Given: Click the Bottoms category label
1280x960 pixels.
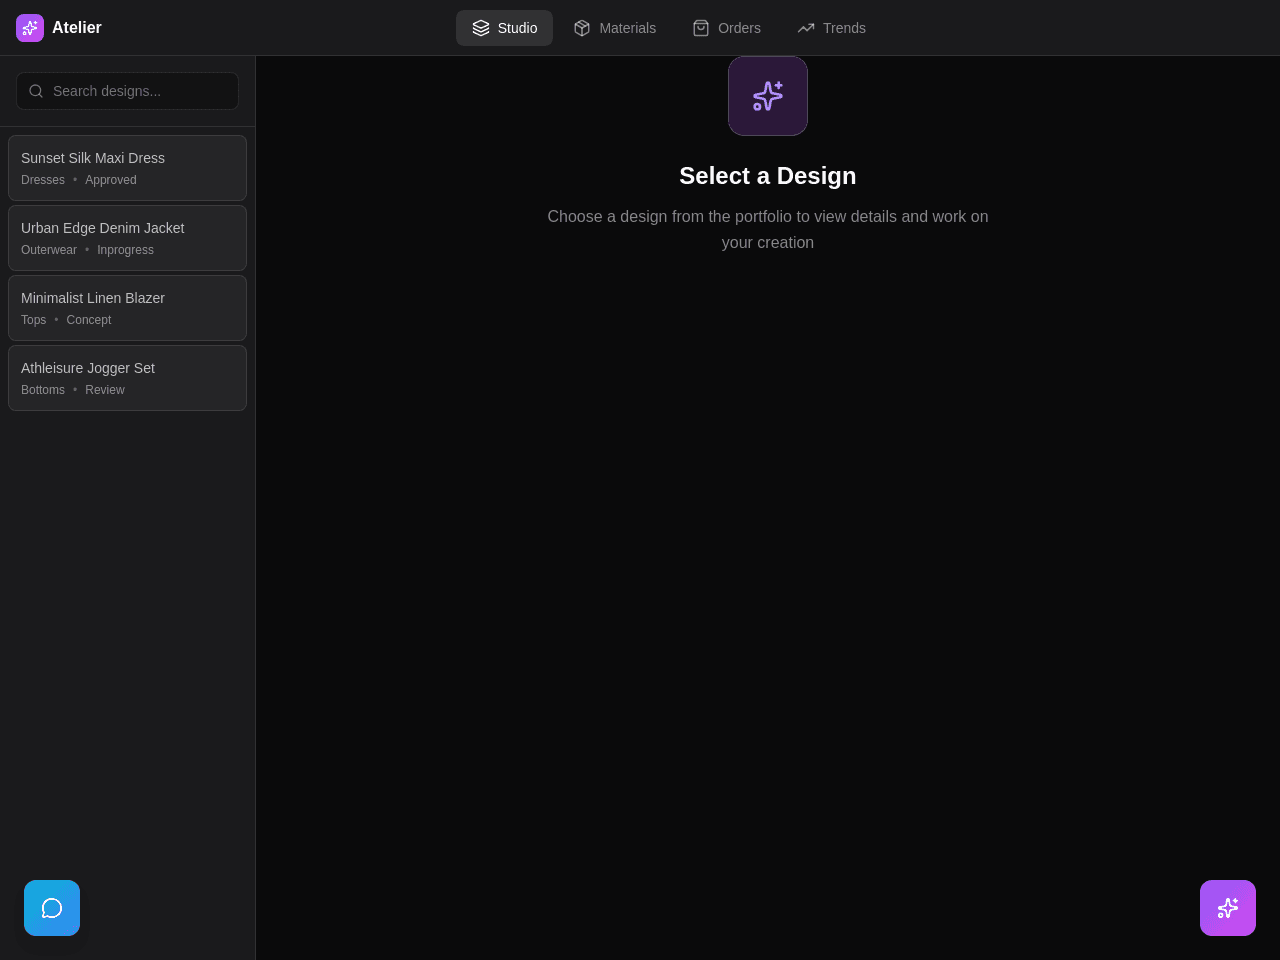Looking at the screenshot, I should point(43,390).
